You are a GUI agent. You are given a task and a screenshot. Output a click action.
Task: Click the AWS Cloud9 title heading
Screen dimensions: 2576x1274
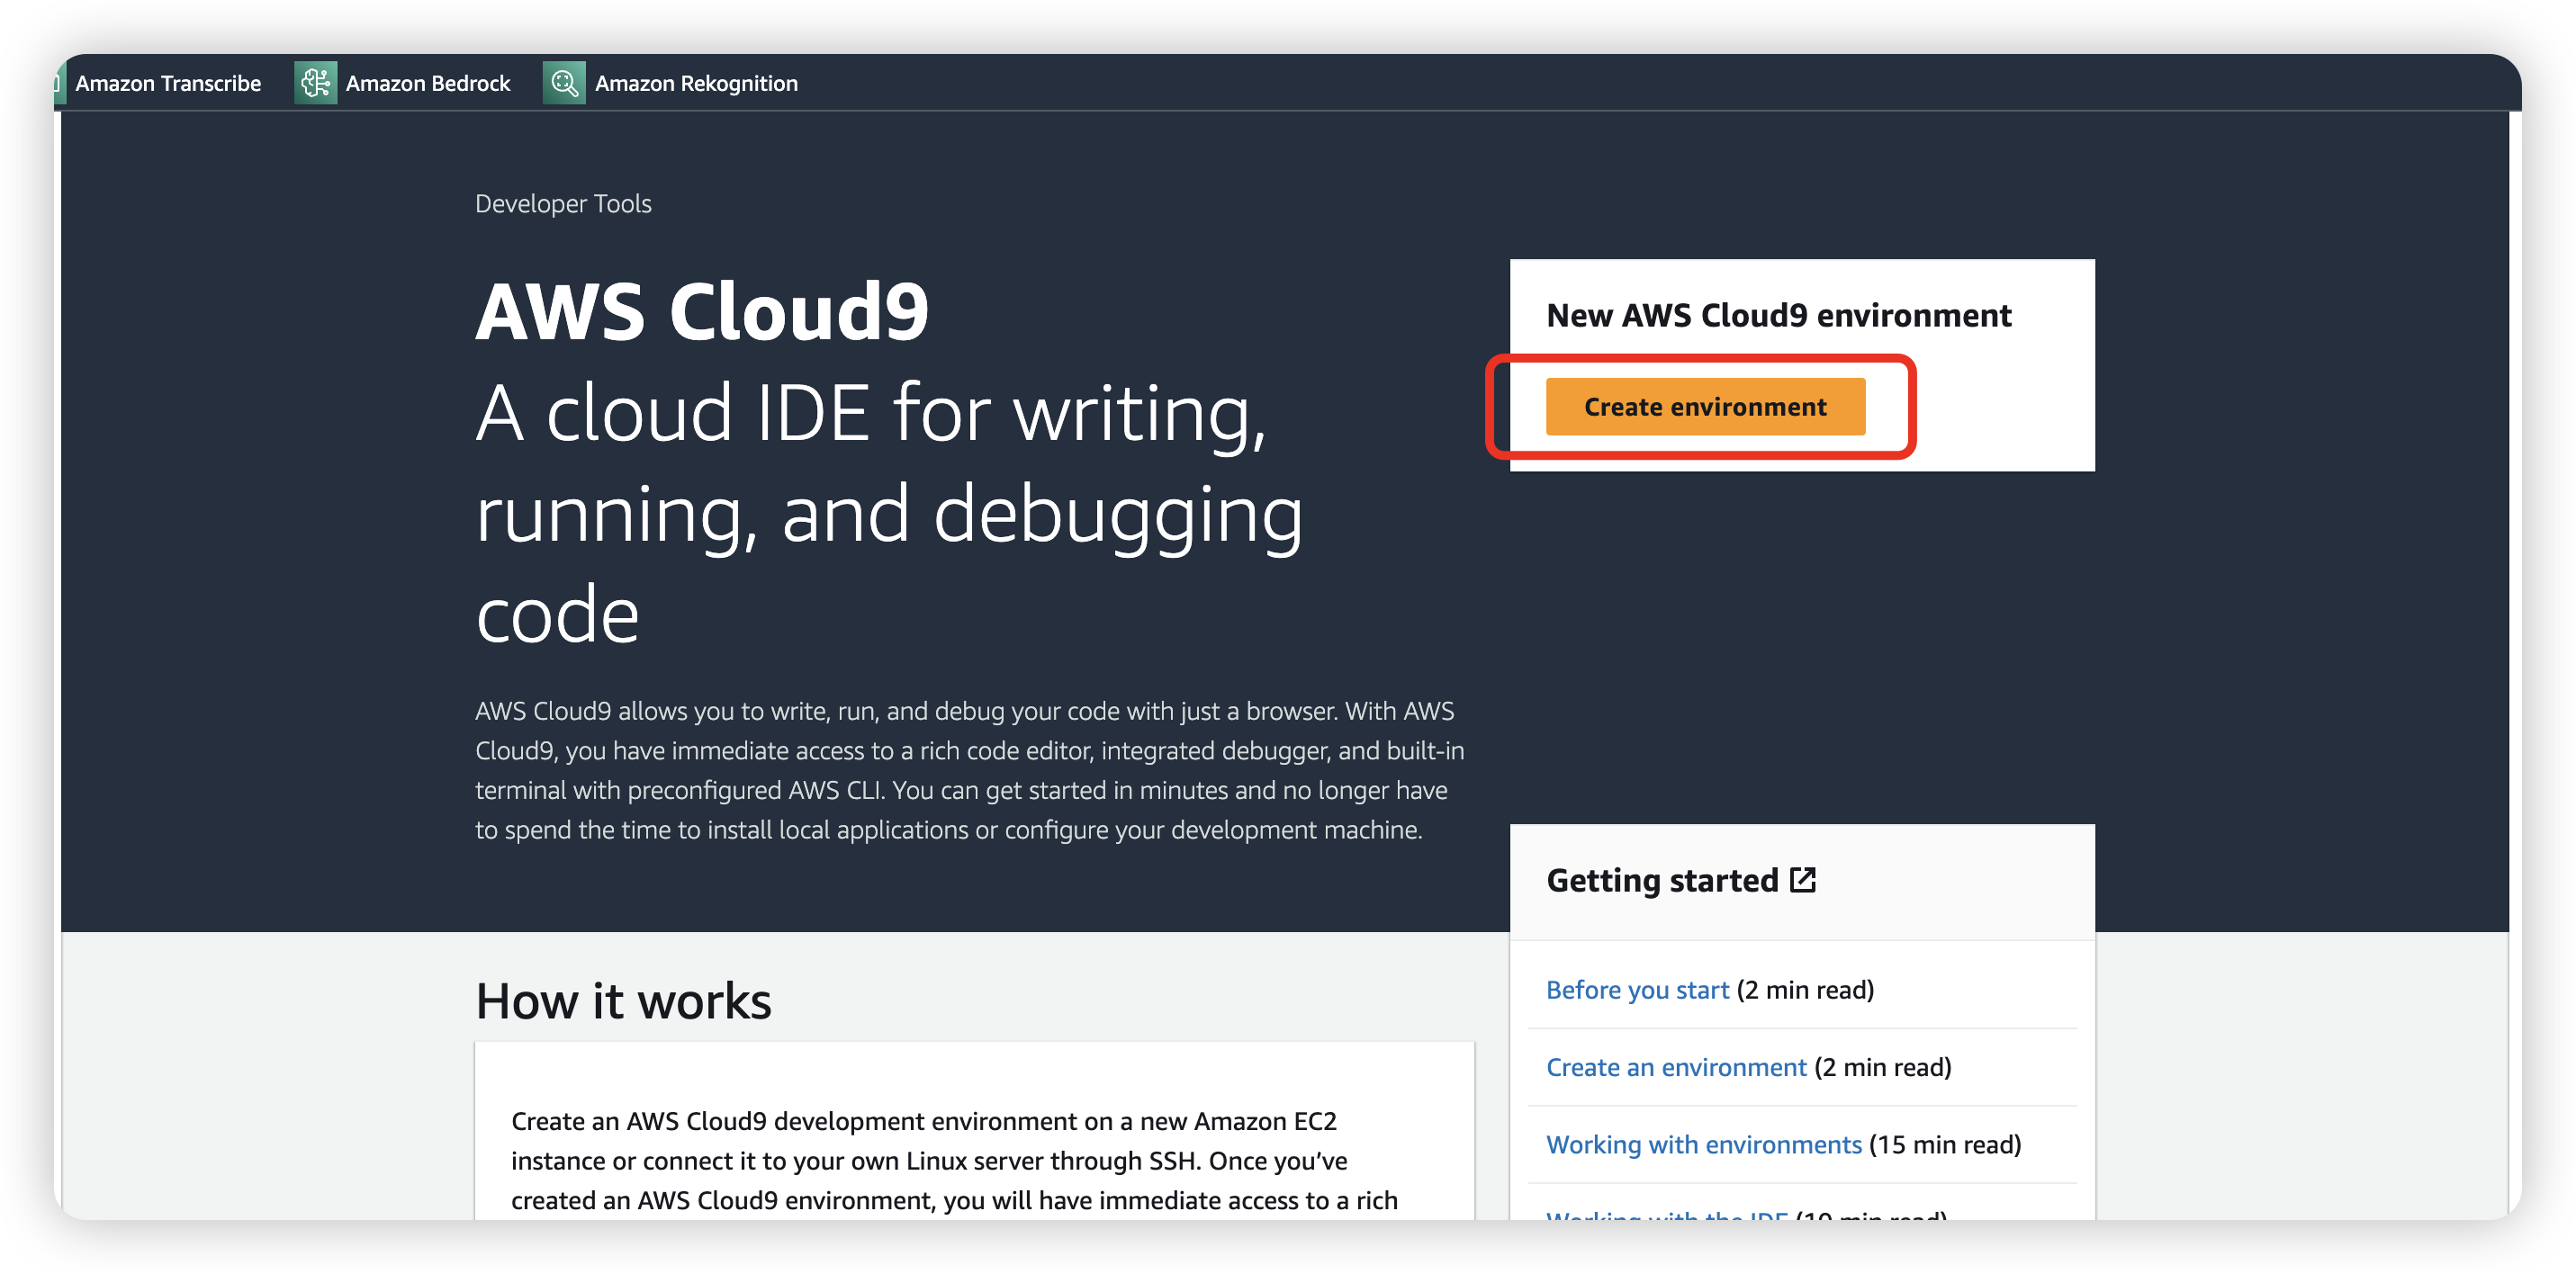click(x=702, y=312)
